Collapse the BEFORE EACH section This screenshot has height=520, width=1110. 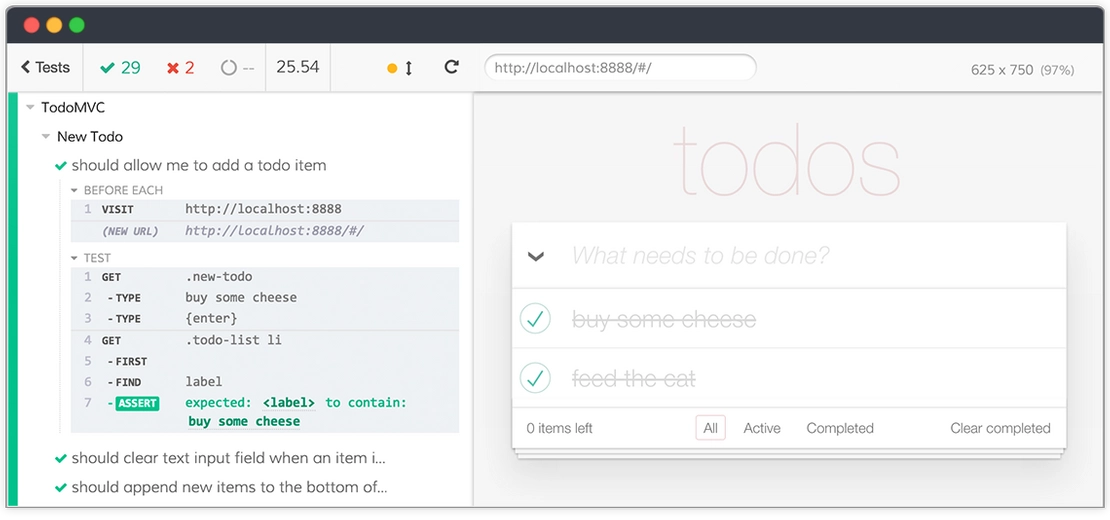tap(76, 190)
